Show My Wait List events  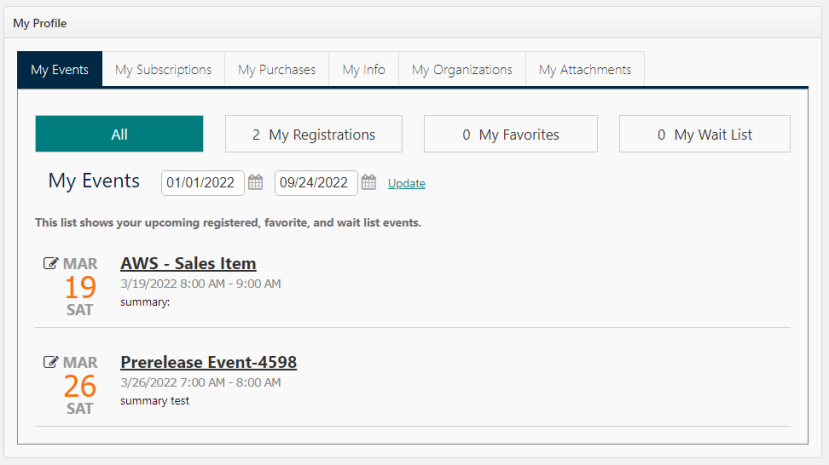pos(705,134)
